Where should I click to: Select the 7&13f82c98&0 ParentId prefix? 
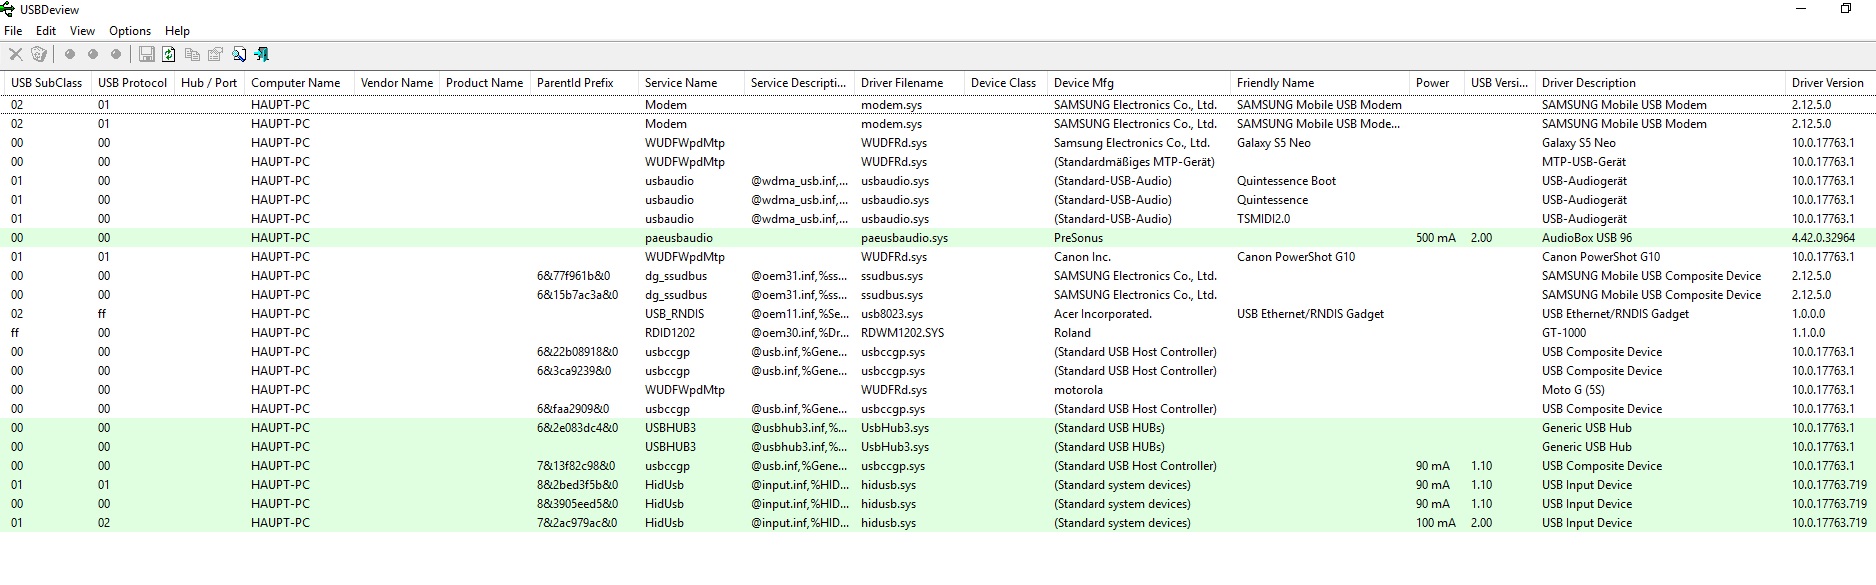coord(576,466)
